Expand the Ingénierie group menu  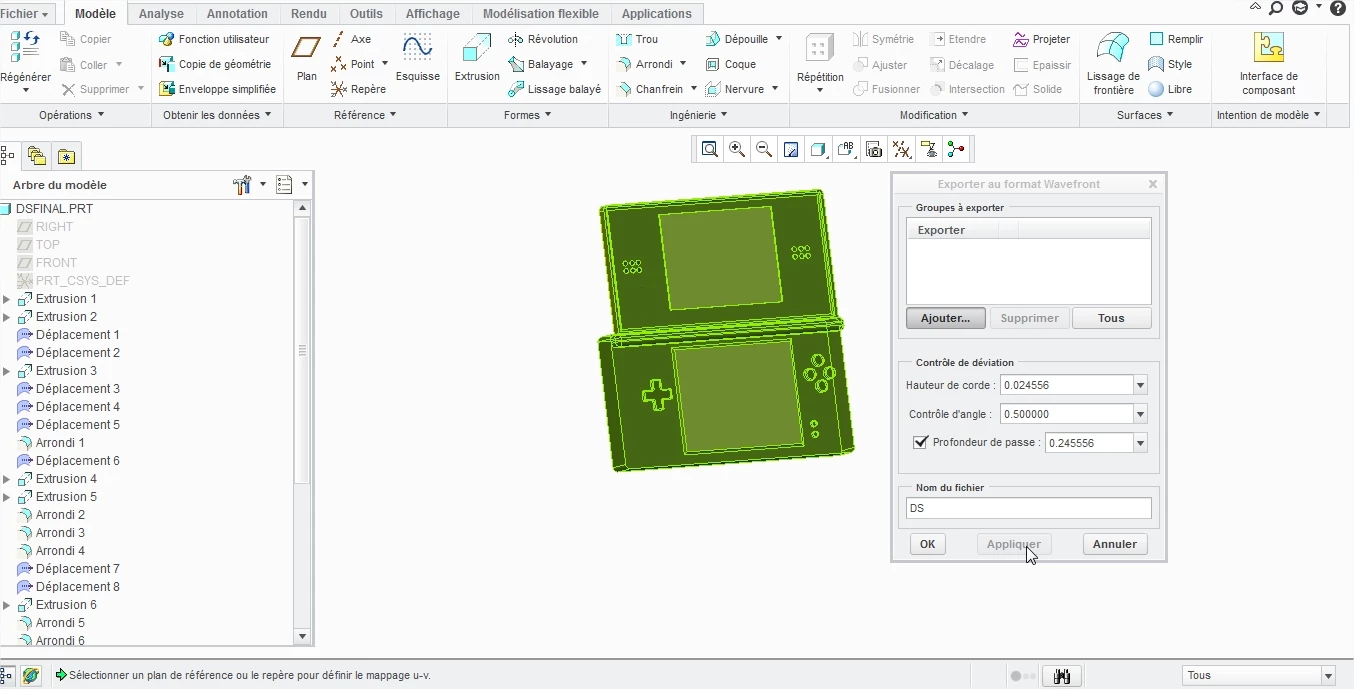(x=700, y=115)
